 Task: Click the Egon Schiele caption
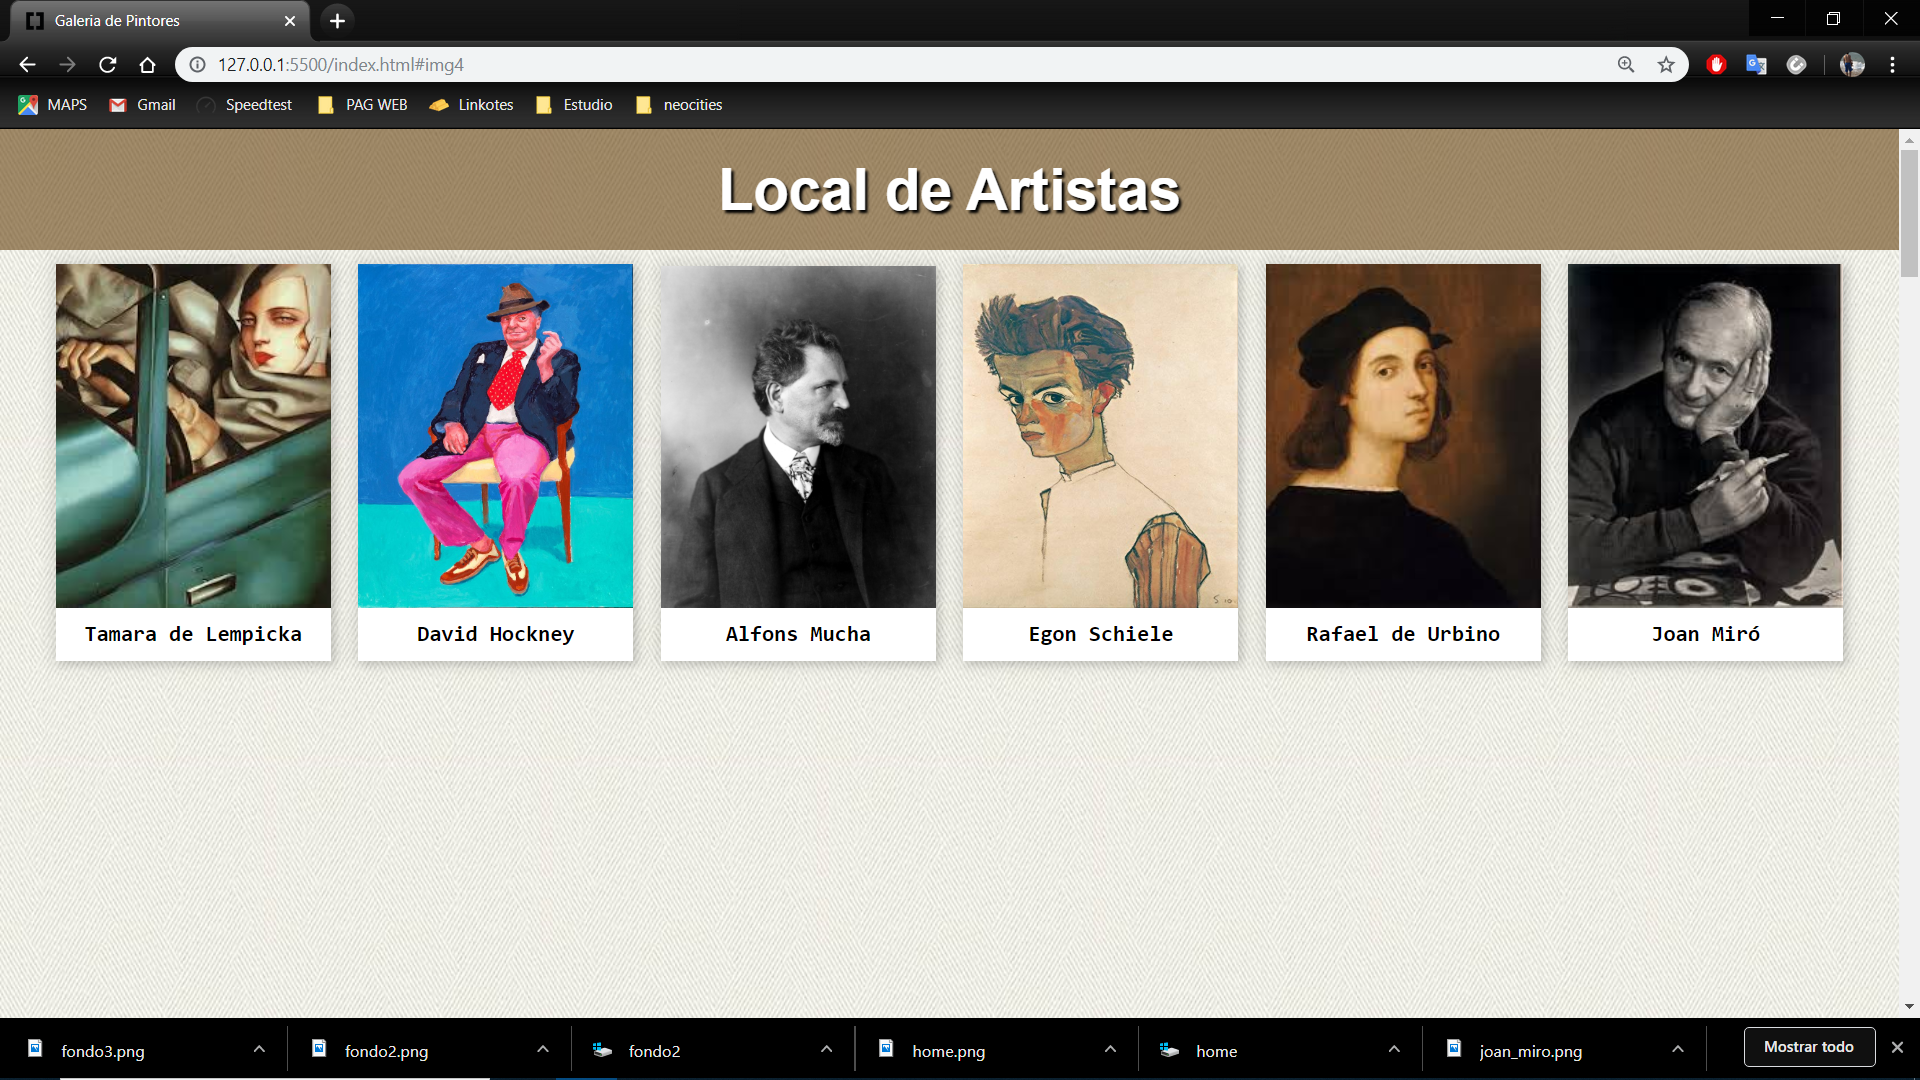[1100, 634]
